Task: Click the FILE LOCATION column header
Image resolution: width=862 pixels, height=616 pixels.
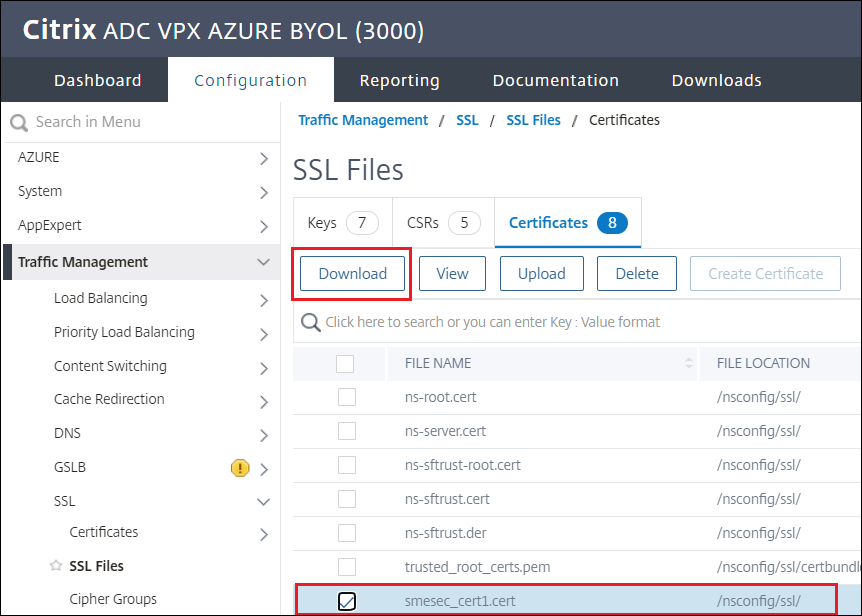Action: (763, 363)
